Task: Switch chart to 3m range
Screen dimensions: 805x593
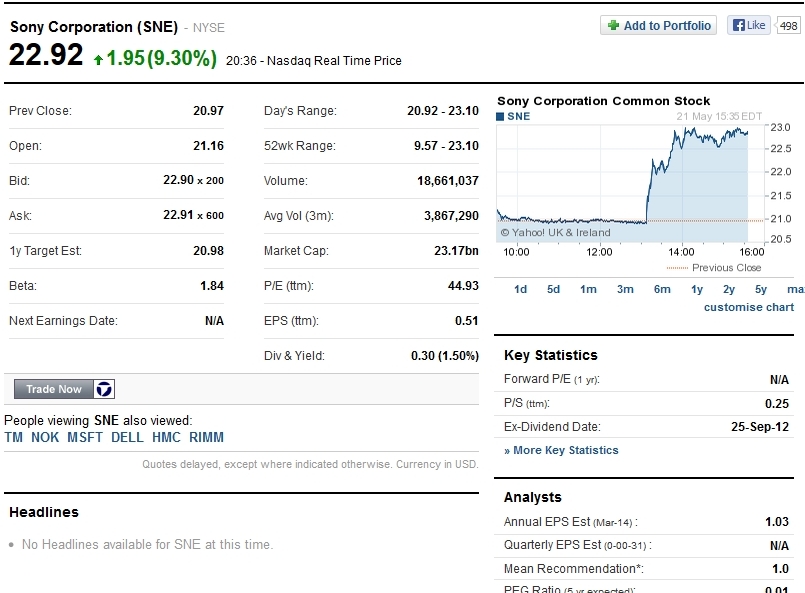Action: point(625,290)
